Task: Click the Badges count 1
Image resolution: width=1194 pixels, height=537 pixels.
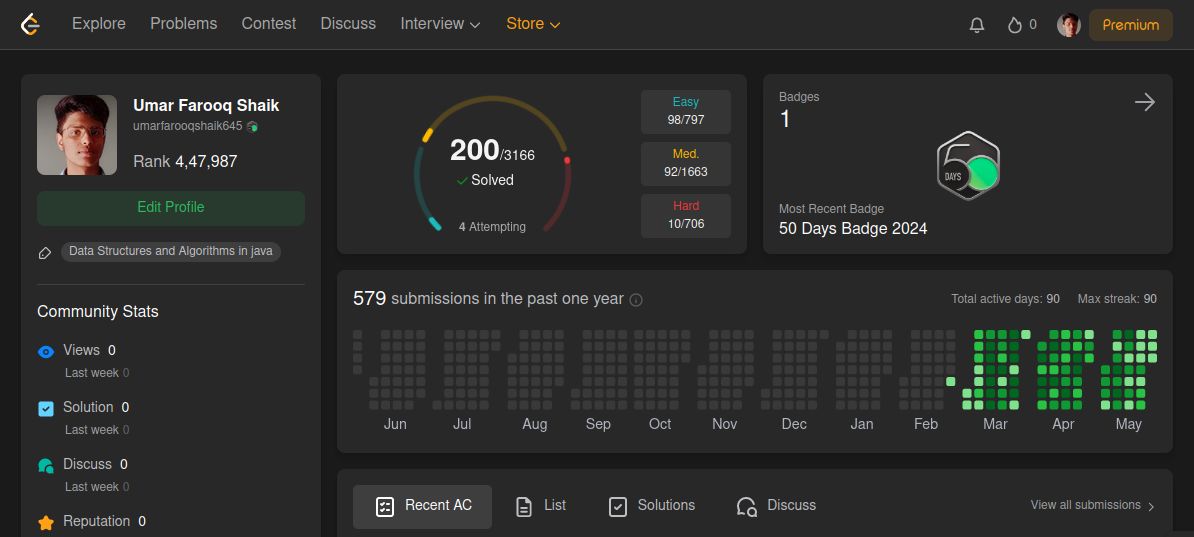Action: click(x=785, y=120)
